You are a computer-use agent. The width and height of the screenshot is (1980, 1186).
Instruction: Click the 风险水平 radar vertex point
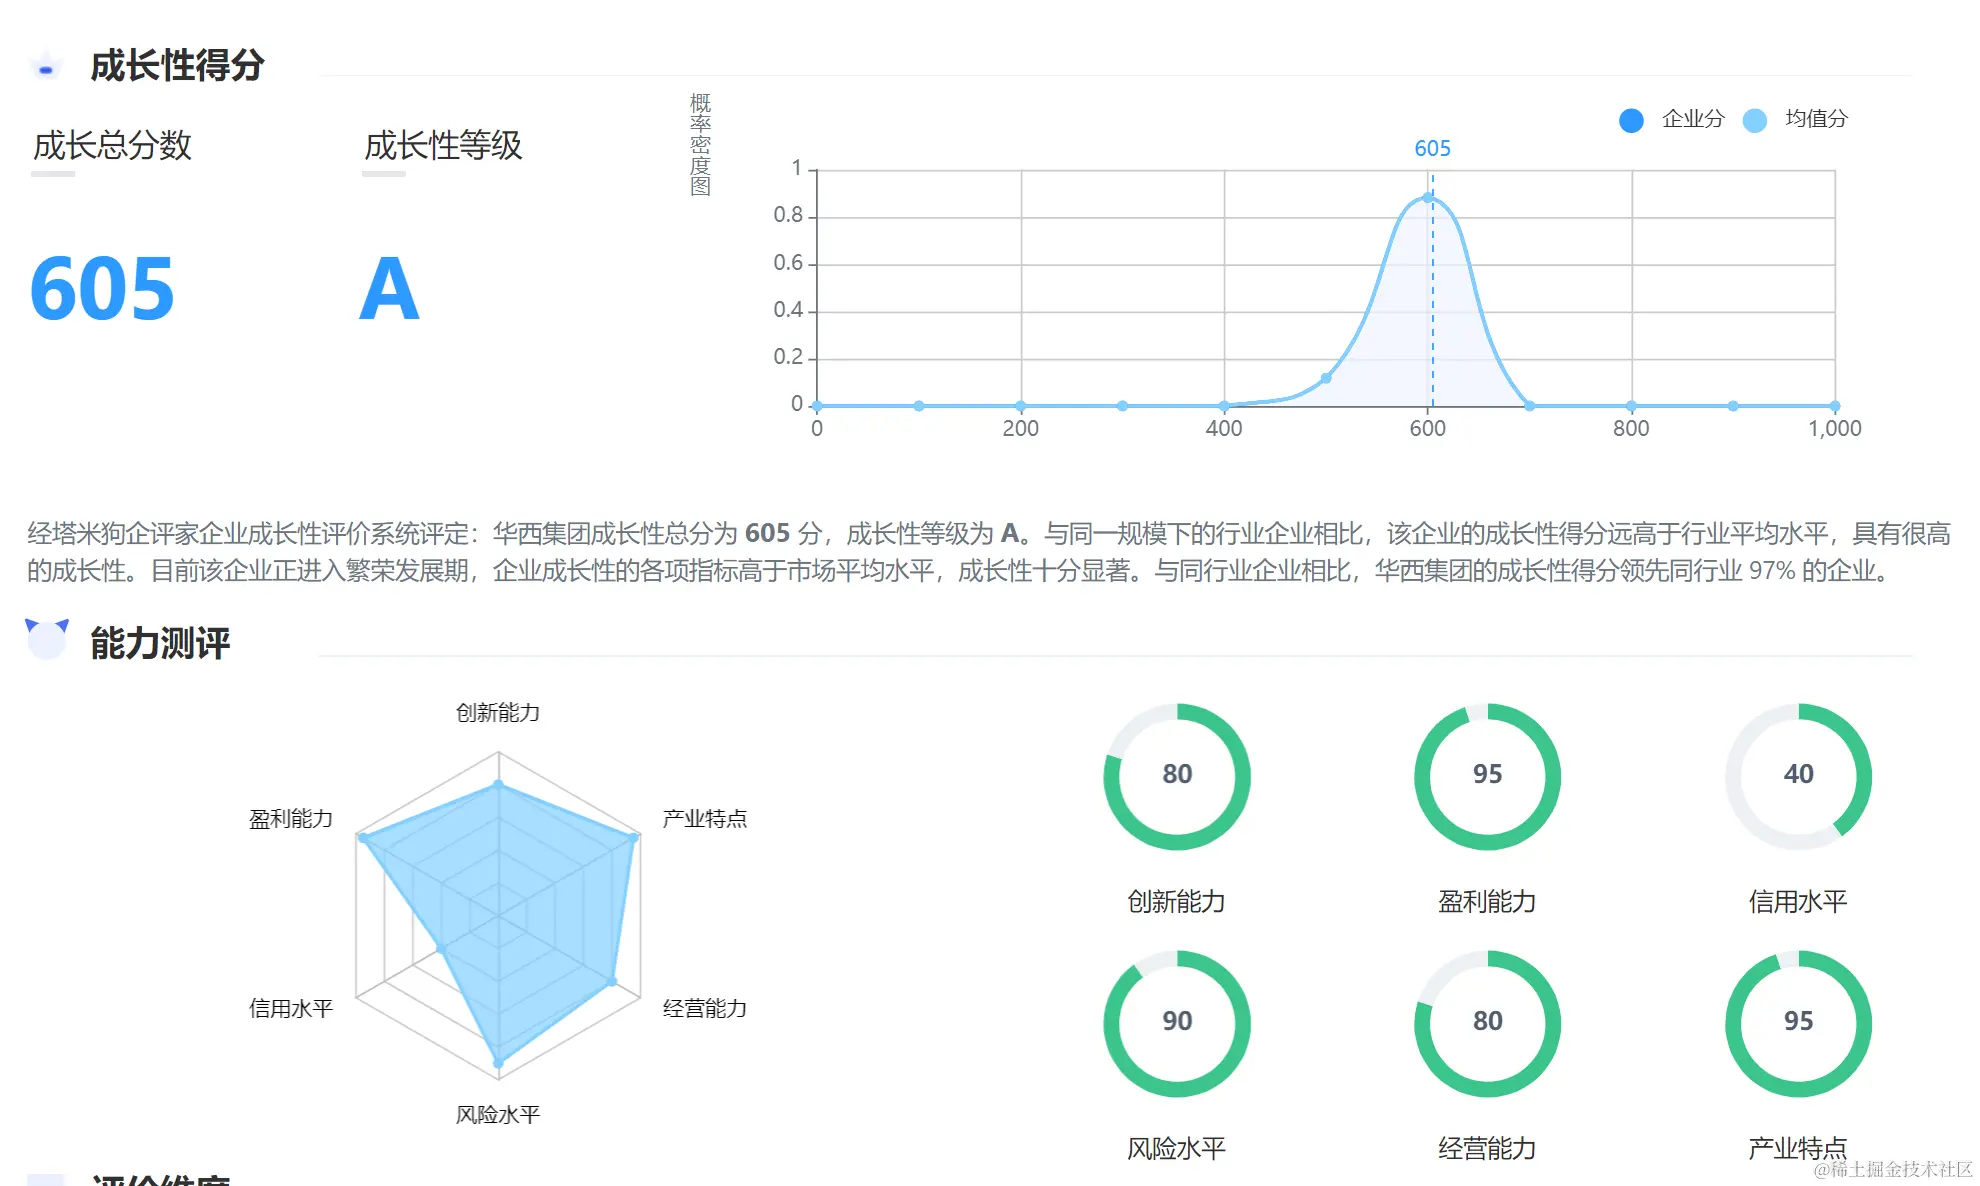pos(498,1063)
